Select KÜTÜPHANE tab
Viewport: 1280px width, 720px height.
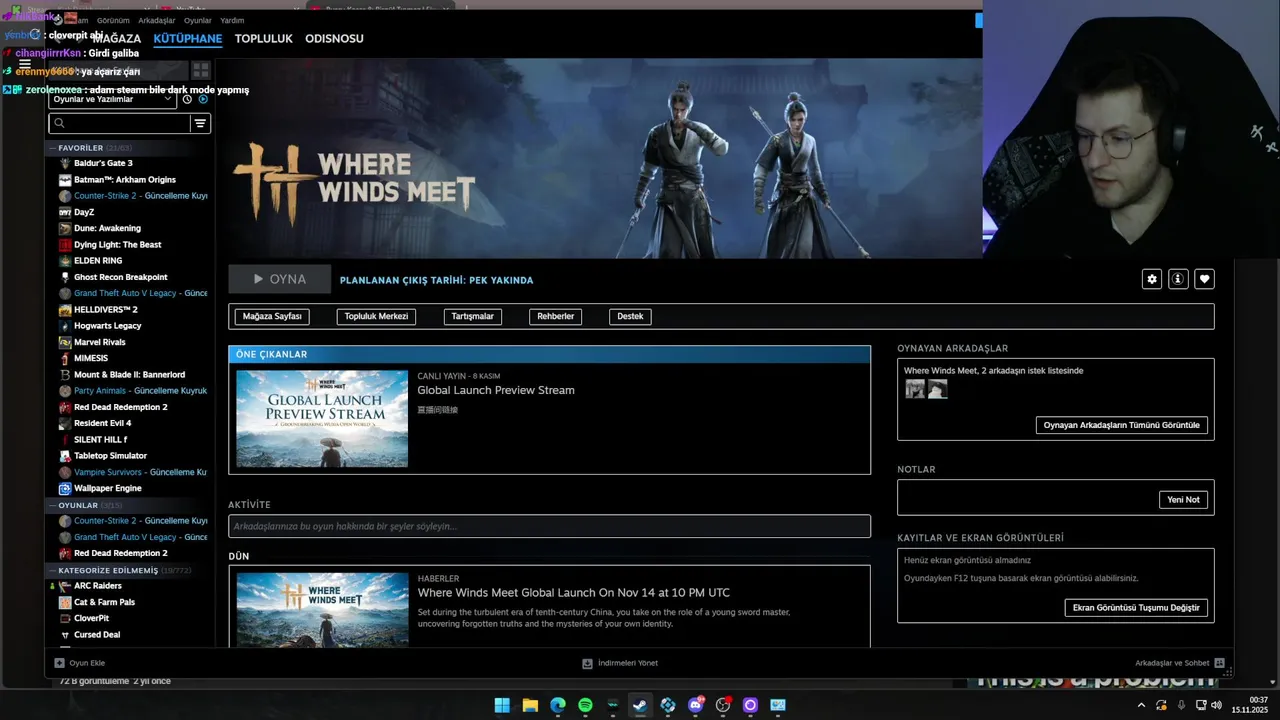tap(188, 38)
